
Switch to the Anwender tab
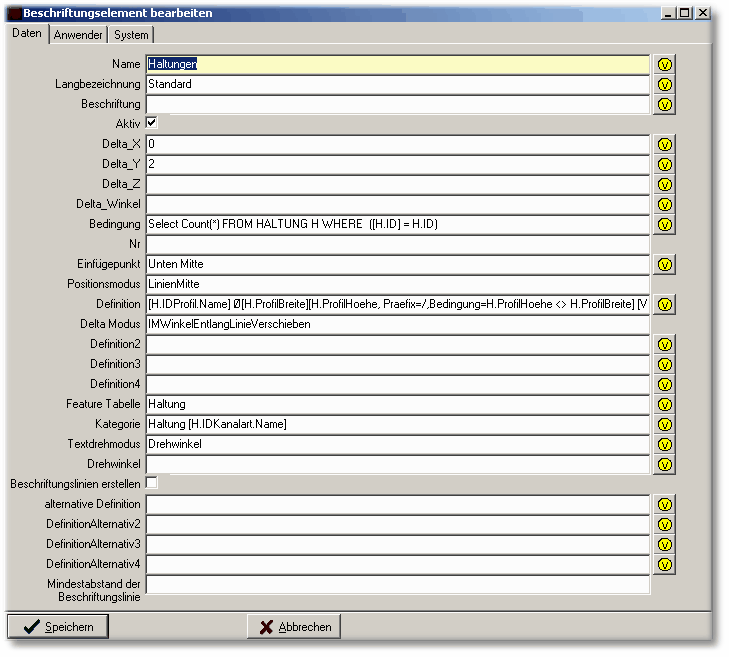(78, 35)
